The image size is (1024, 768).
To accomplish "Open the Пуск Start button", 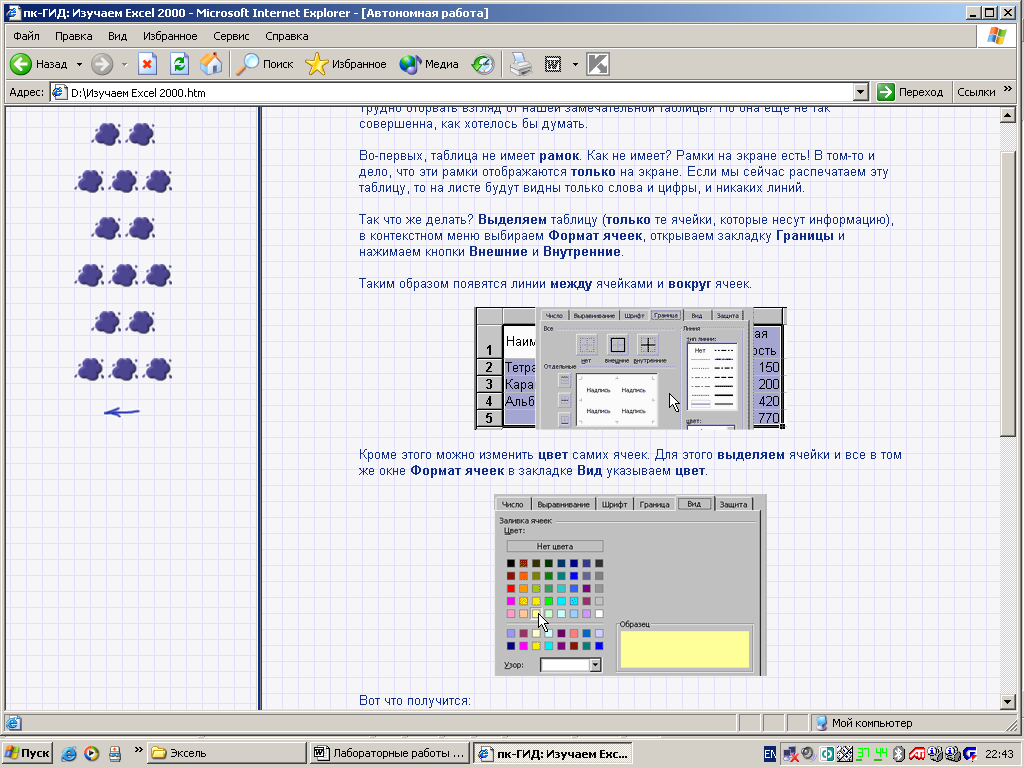I will point(27,753).
